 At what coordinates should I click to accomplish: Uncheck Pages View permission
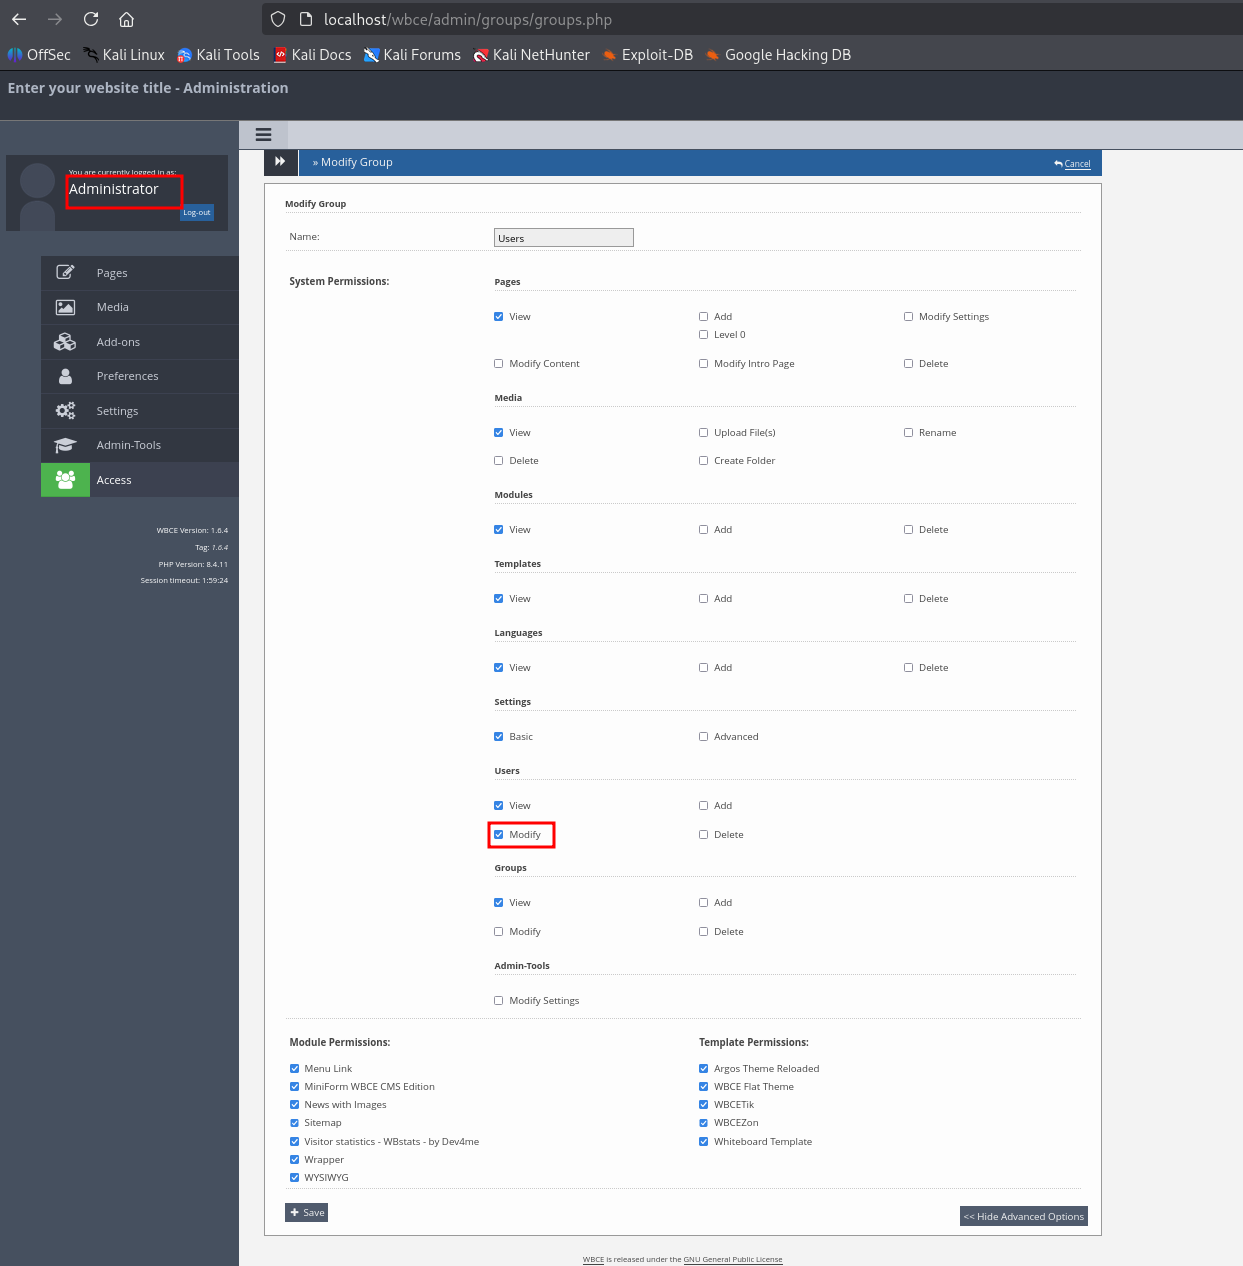pyautogui.click(x=499, y=316)
